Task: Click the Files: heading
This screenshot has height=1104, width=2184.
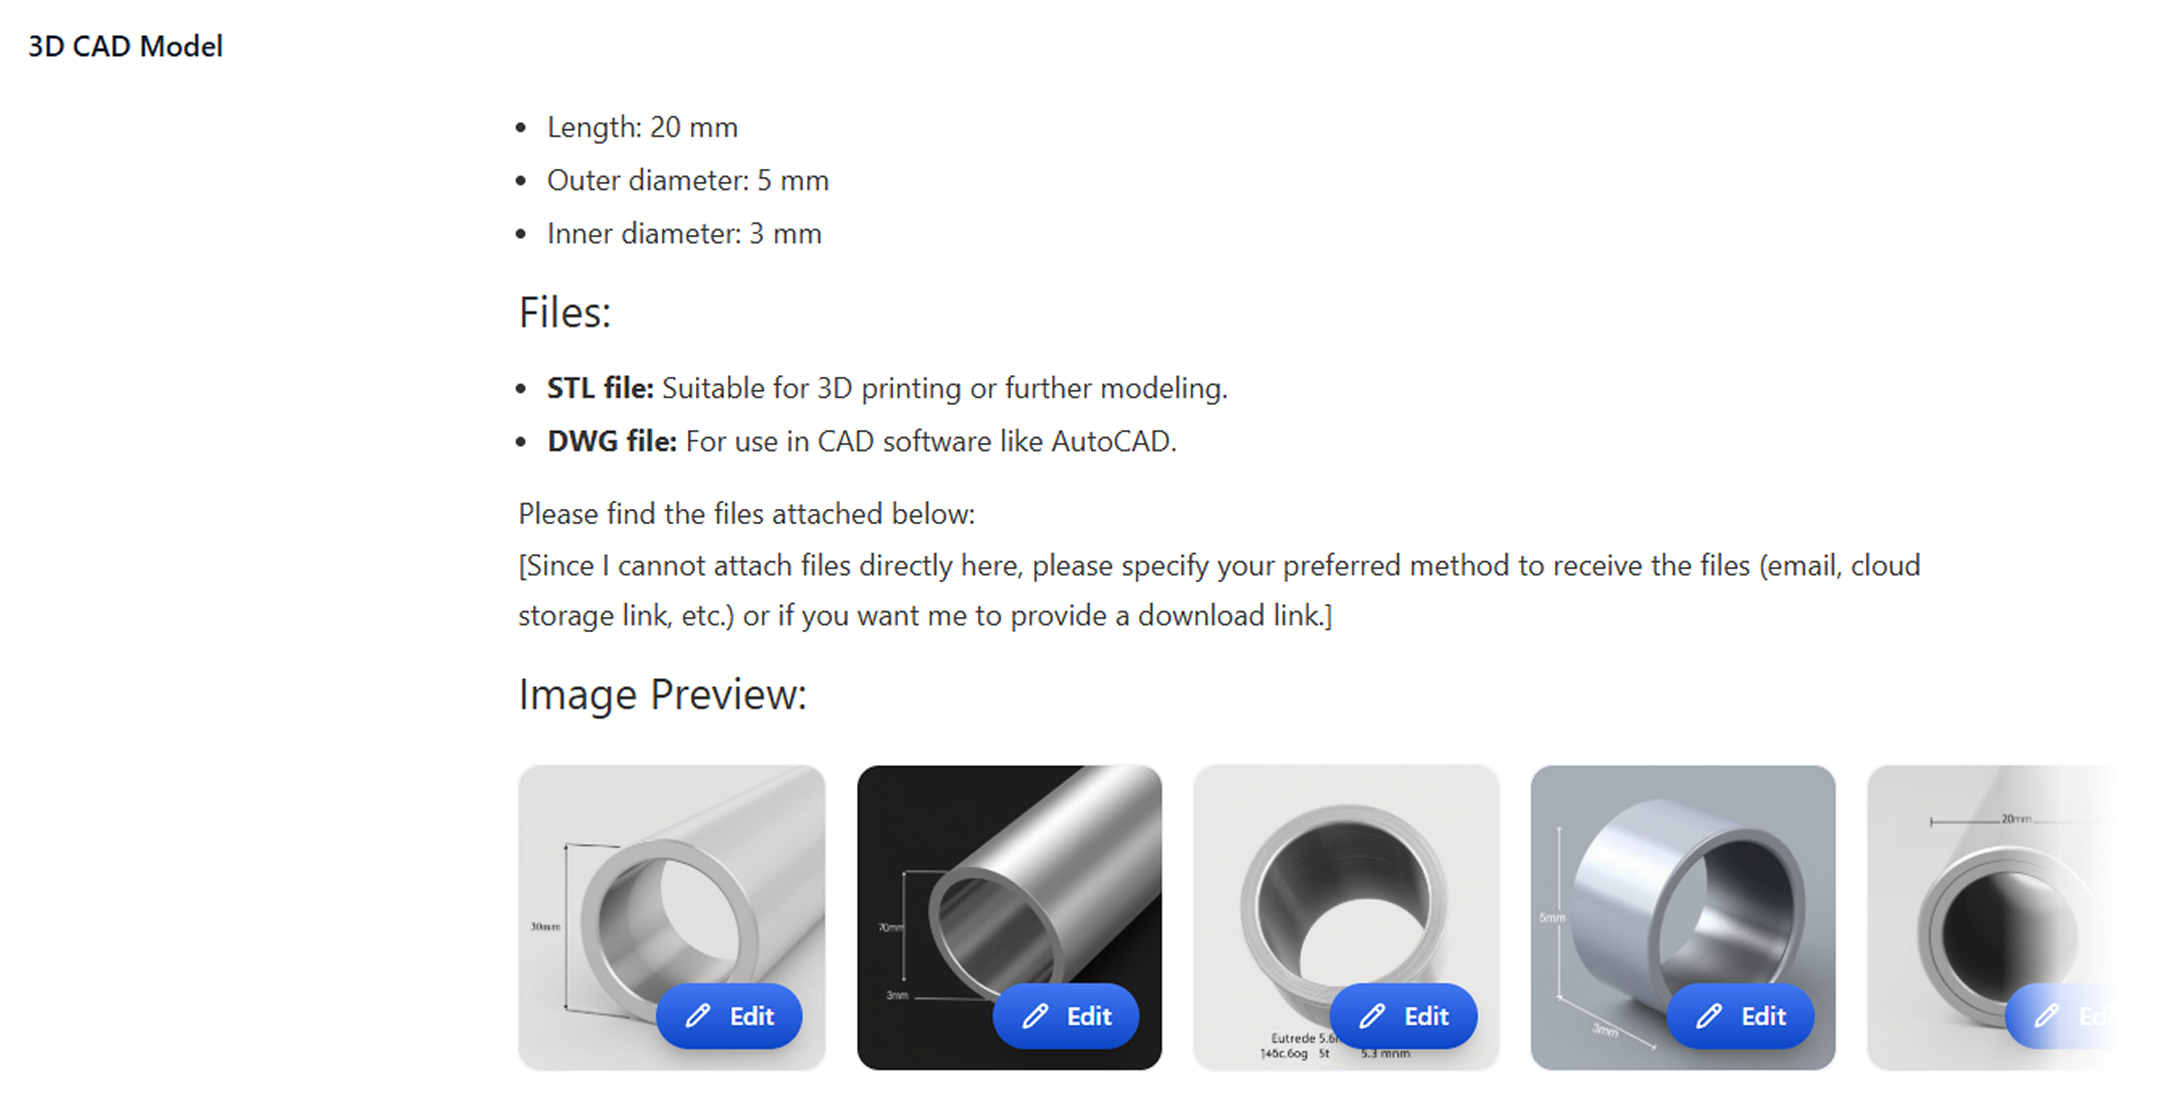Action: 564,312
